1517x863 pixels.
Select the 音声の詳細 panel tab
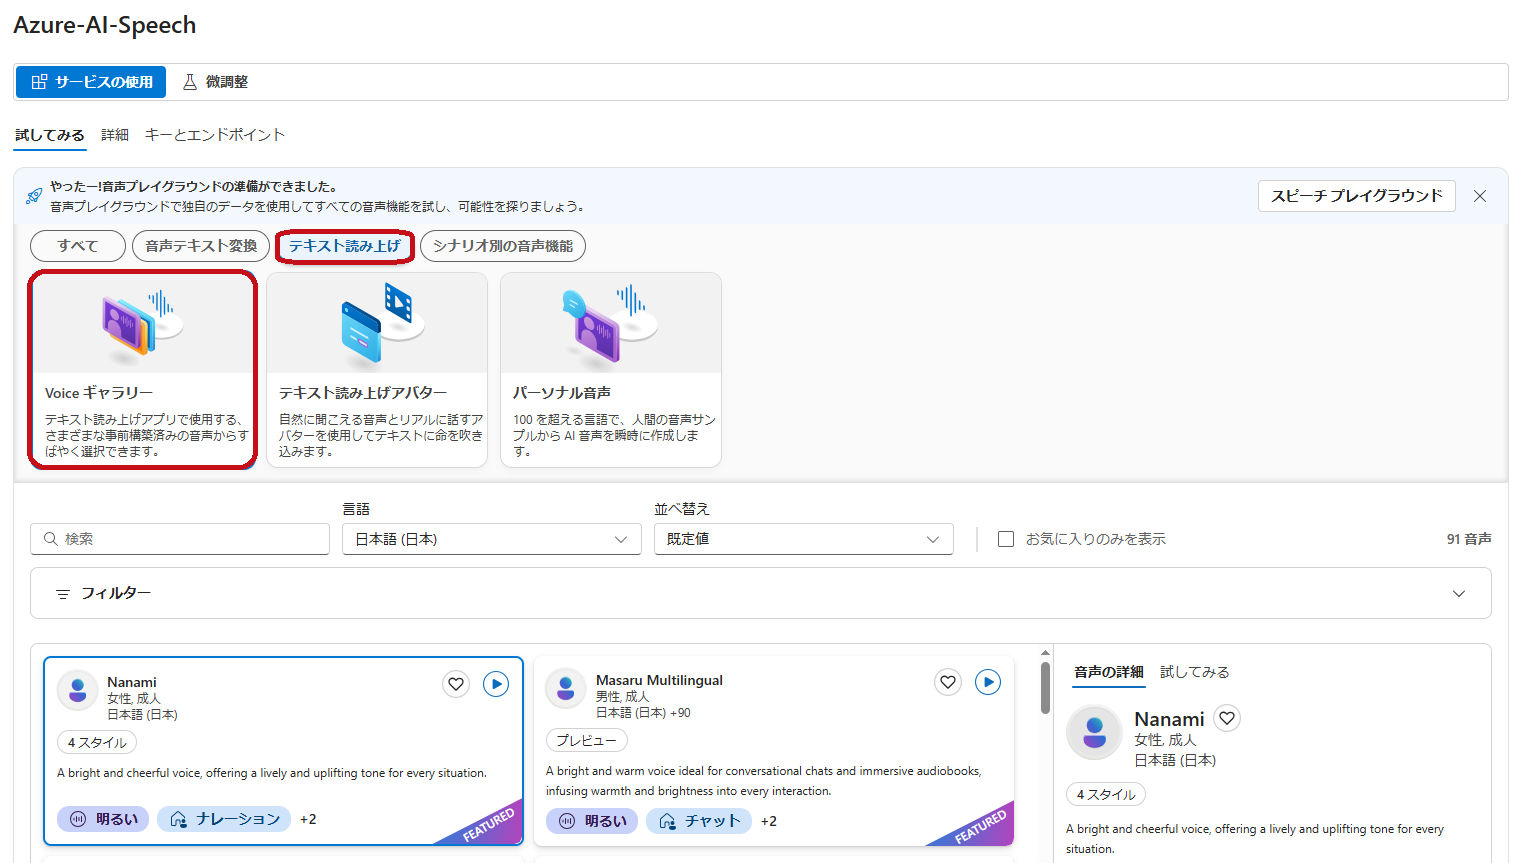pyautogui.click(x=1108, y=672)
